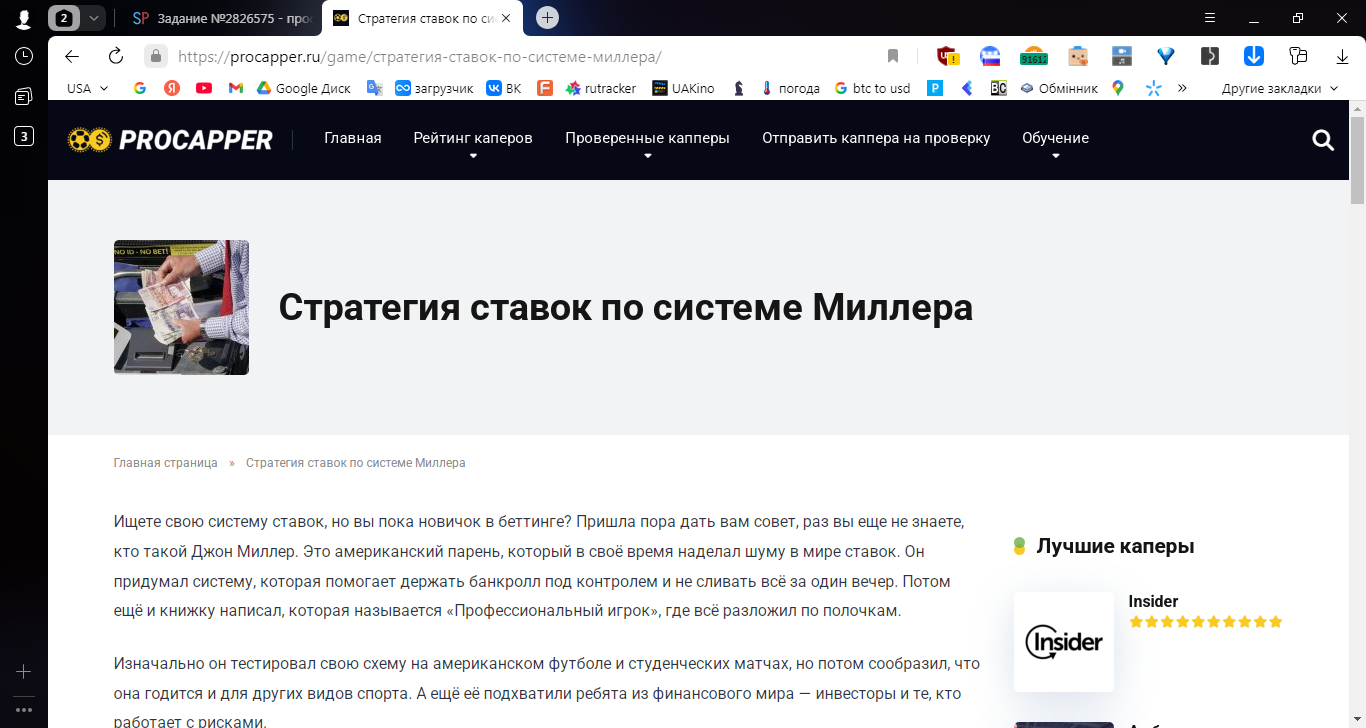Open the browser extensions puzzle icon

pyautogui.click(x=1298, y=56)
